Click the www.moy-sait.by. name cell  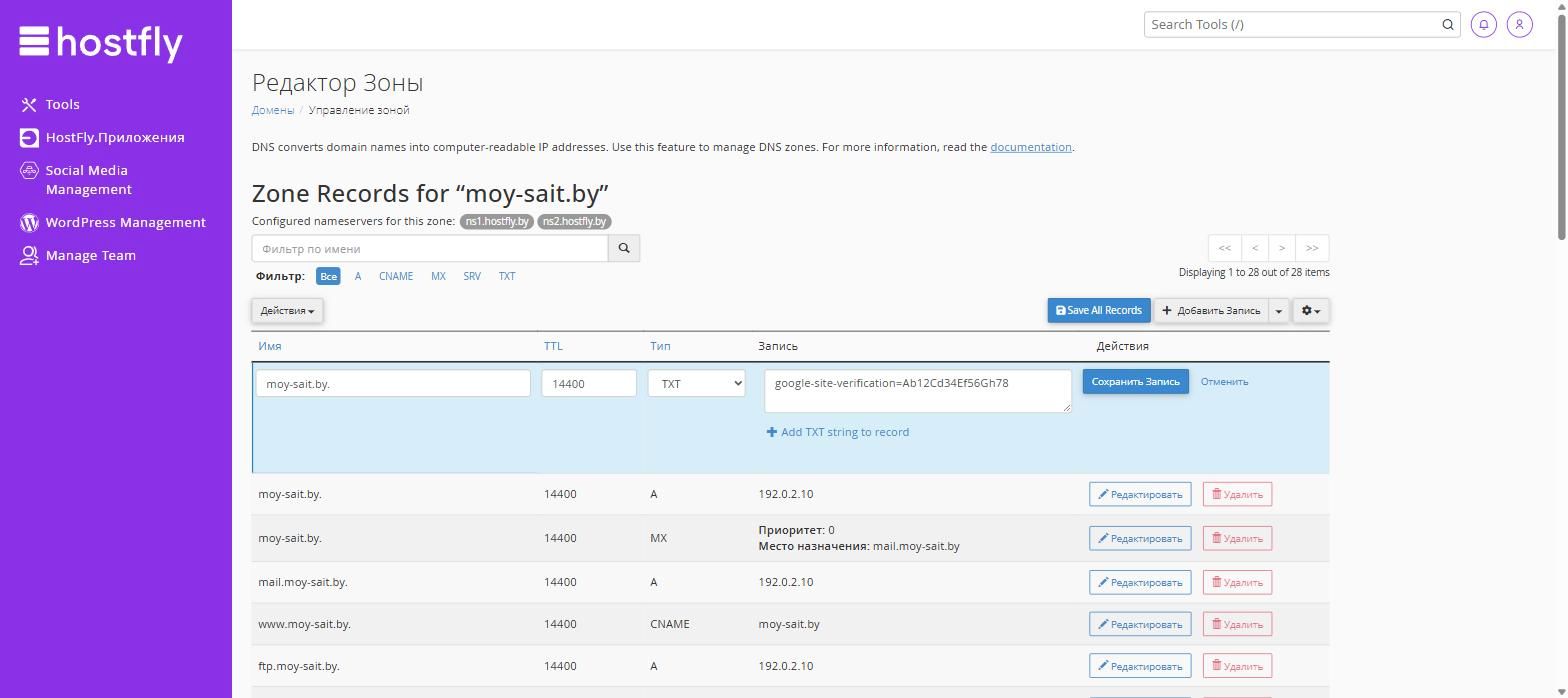304,624
